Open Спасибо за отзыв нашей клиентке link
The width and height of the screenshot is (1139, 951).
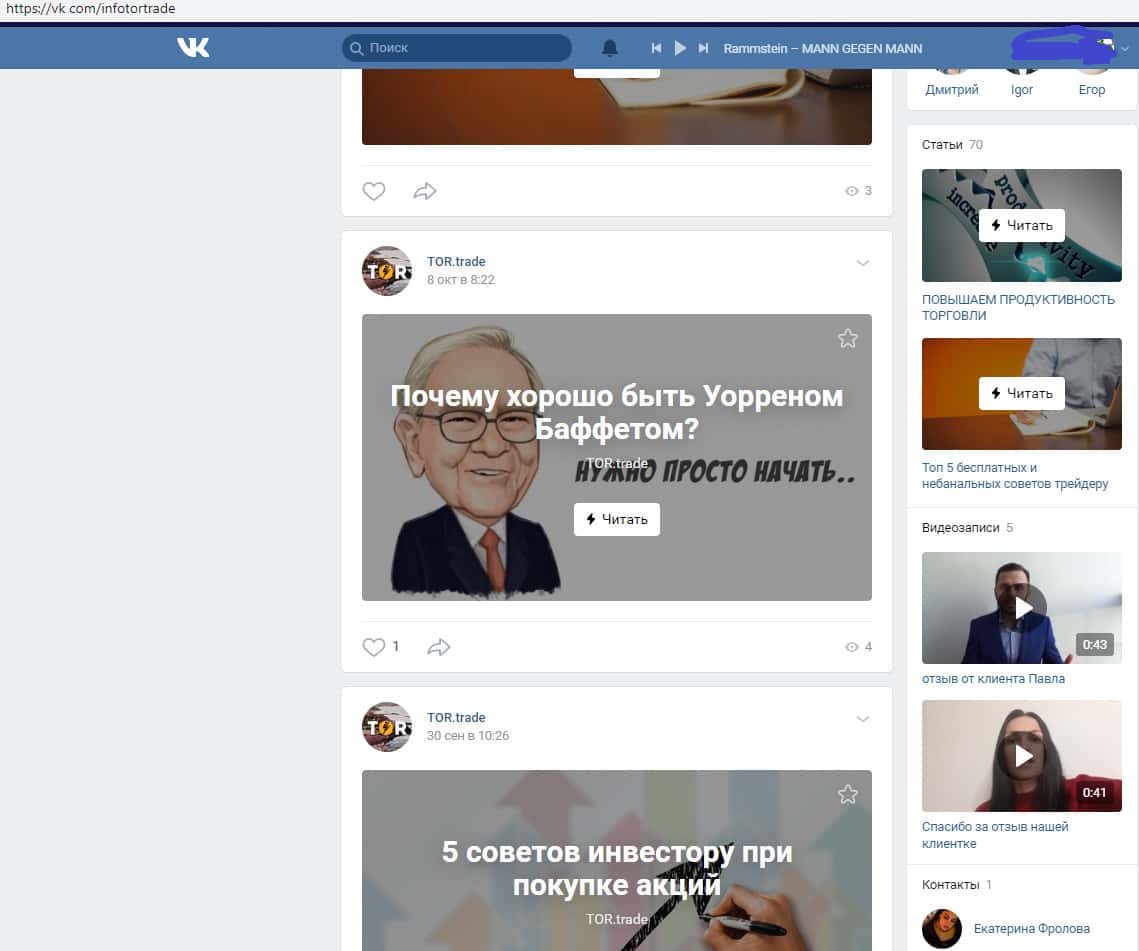995,835
